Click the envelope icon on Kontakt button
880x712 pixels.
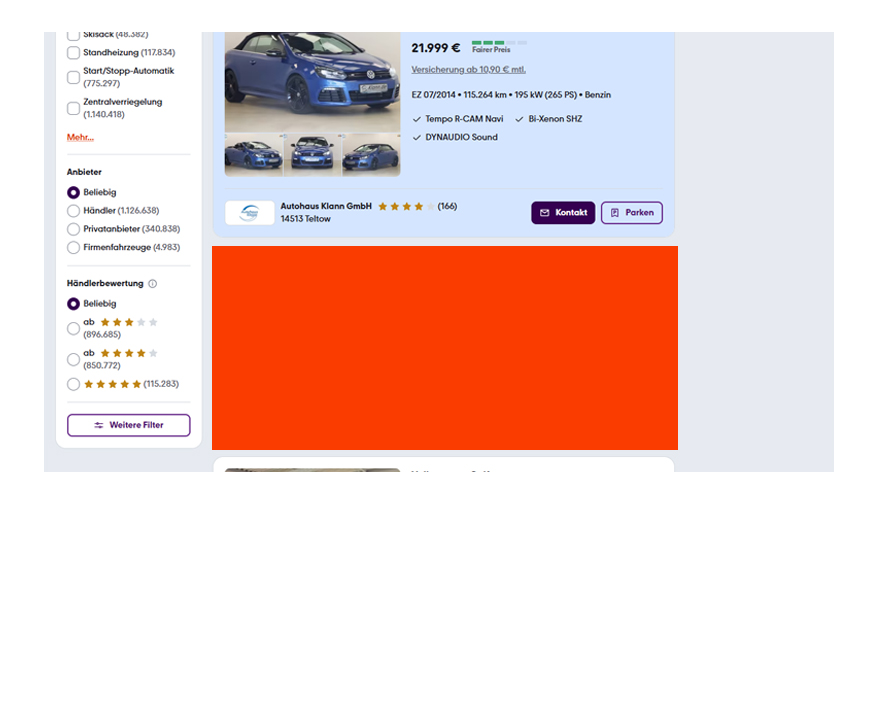coord(545,213)
